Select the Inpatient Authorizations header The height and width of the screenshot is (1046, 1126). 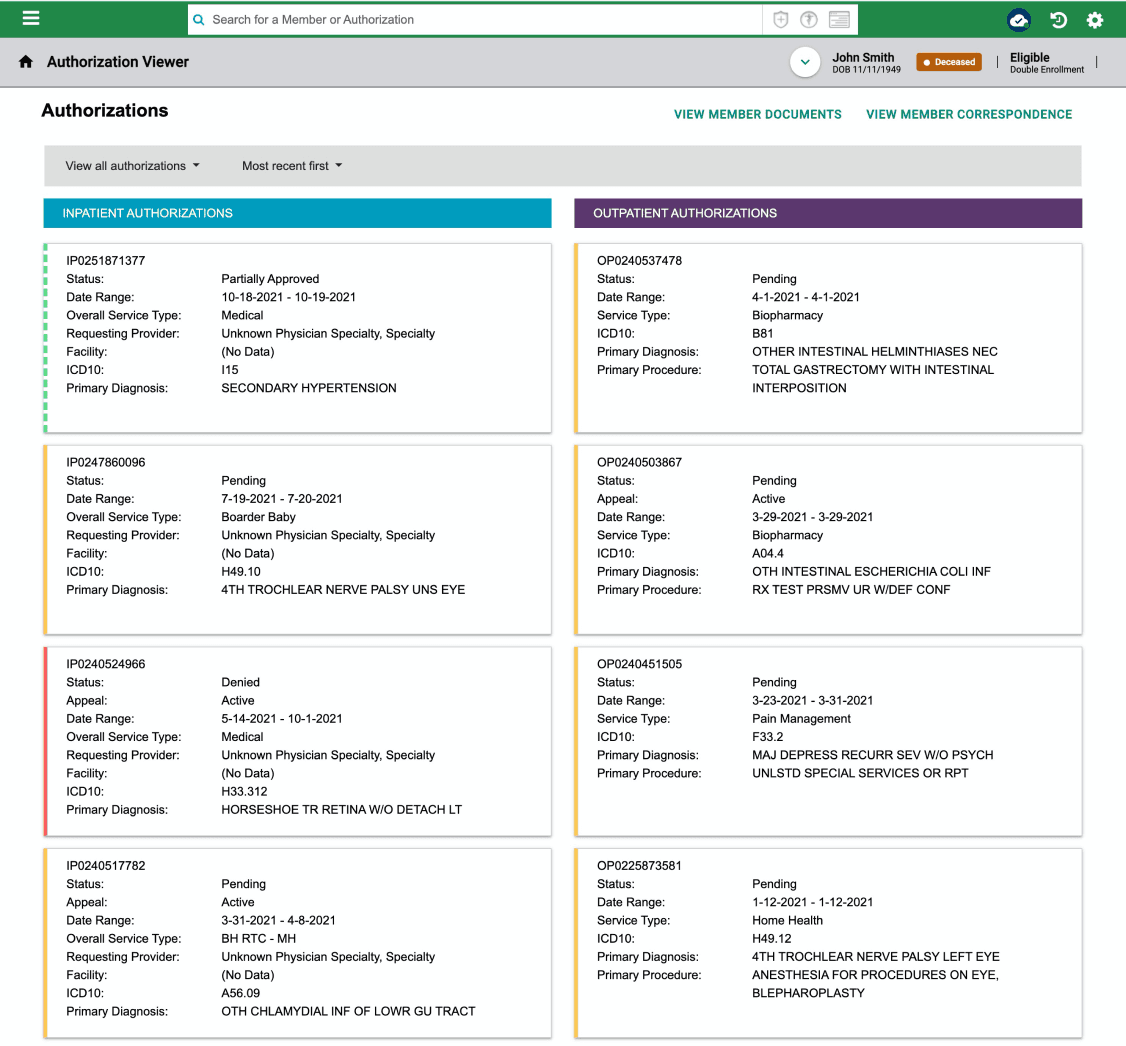(297, 213)
